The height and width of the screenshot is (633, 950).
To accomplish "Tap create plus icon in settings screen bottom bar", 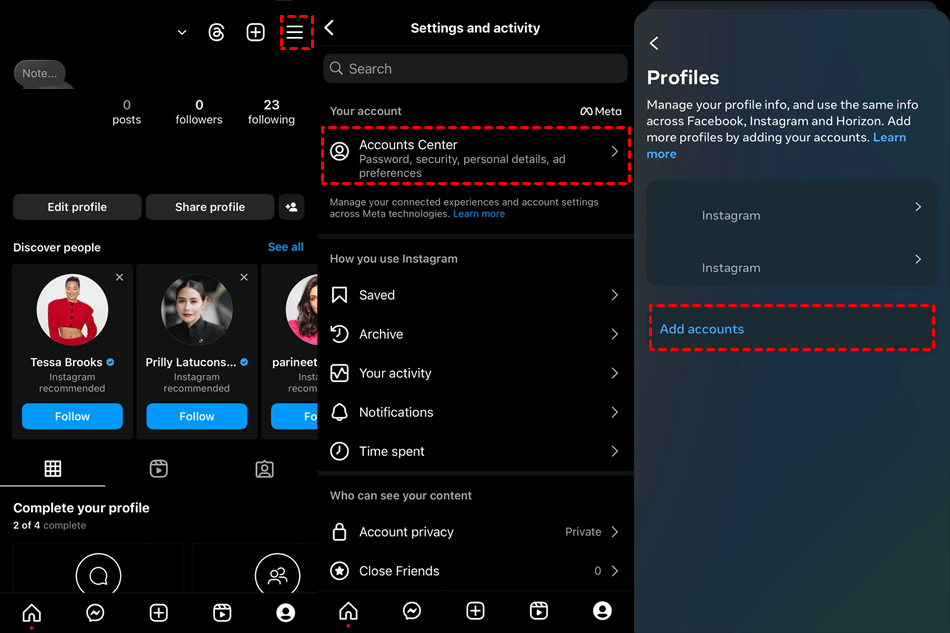I will tap(476, 611).
